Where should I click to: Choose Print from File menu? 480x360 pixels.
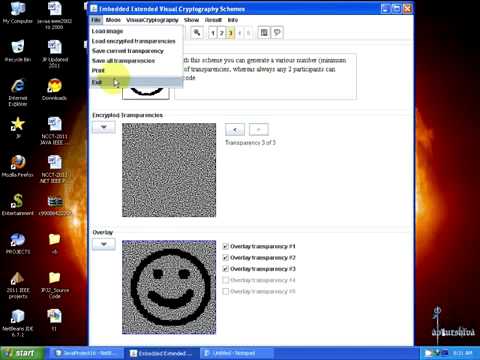(137, 70)
